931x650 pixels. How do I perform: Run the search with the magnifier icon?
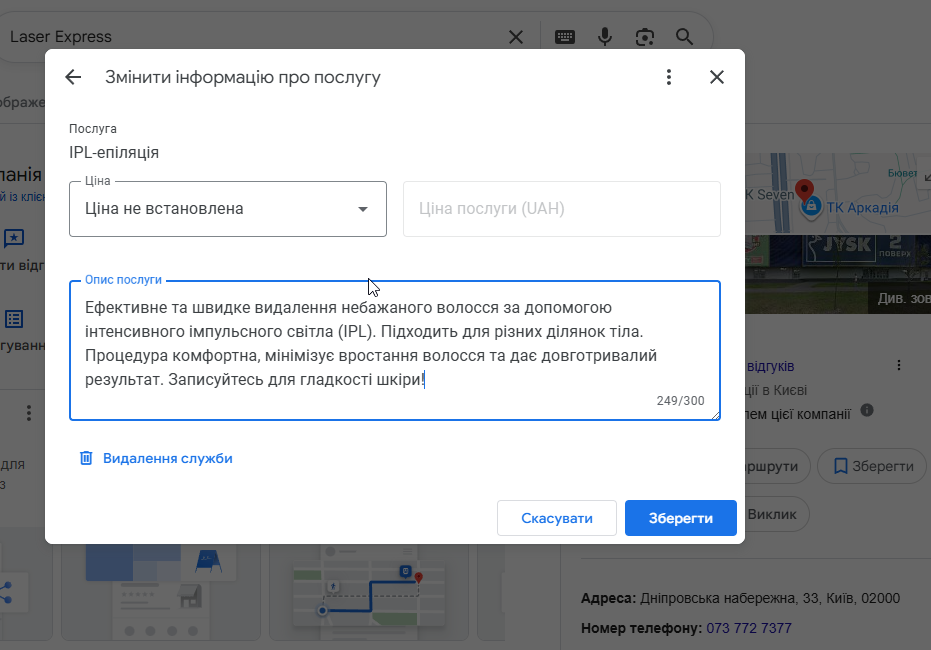tap(684, 37)
